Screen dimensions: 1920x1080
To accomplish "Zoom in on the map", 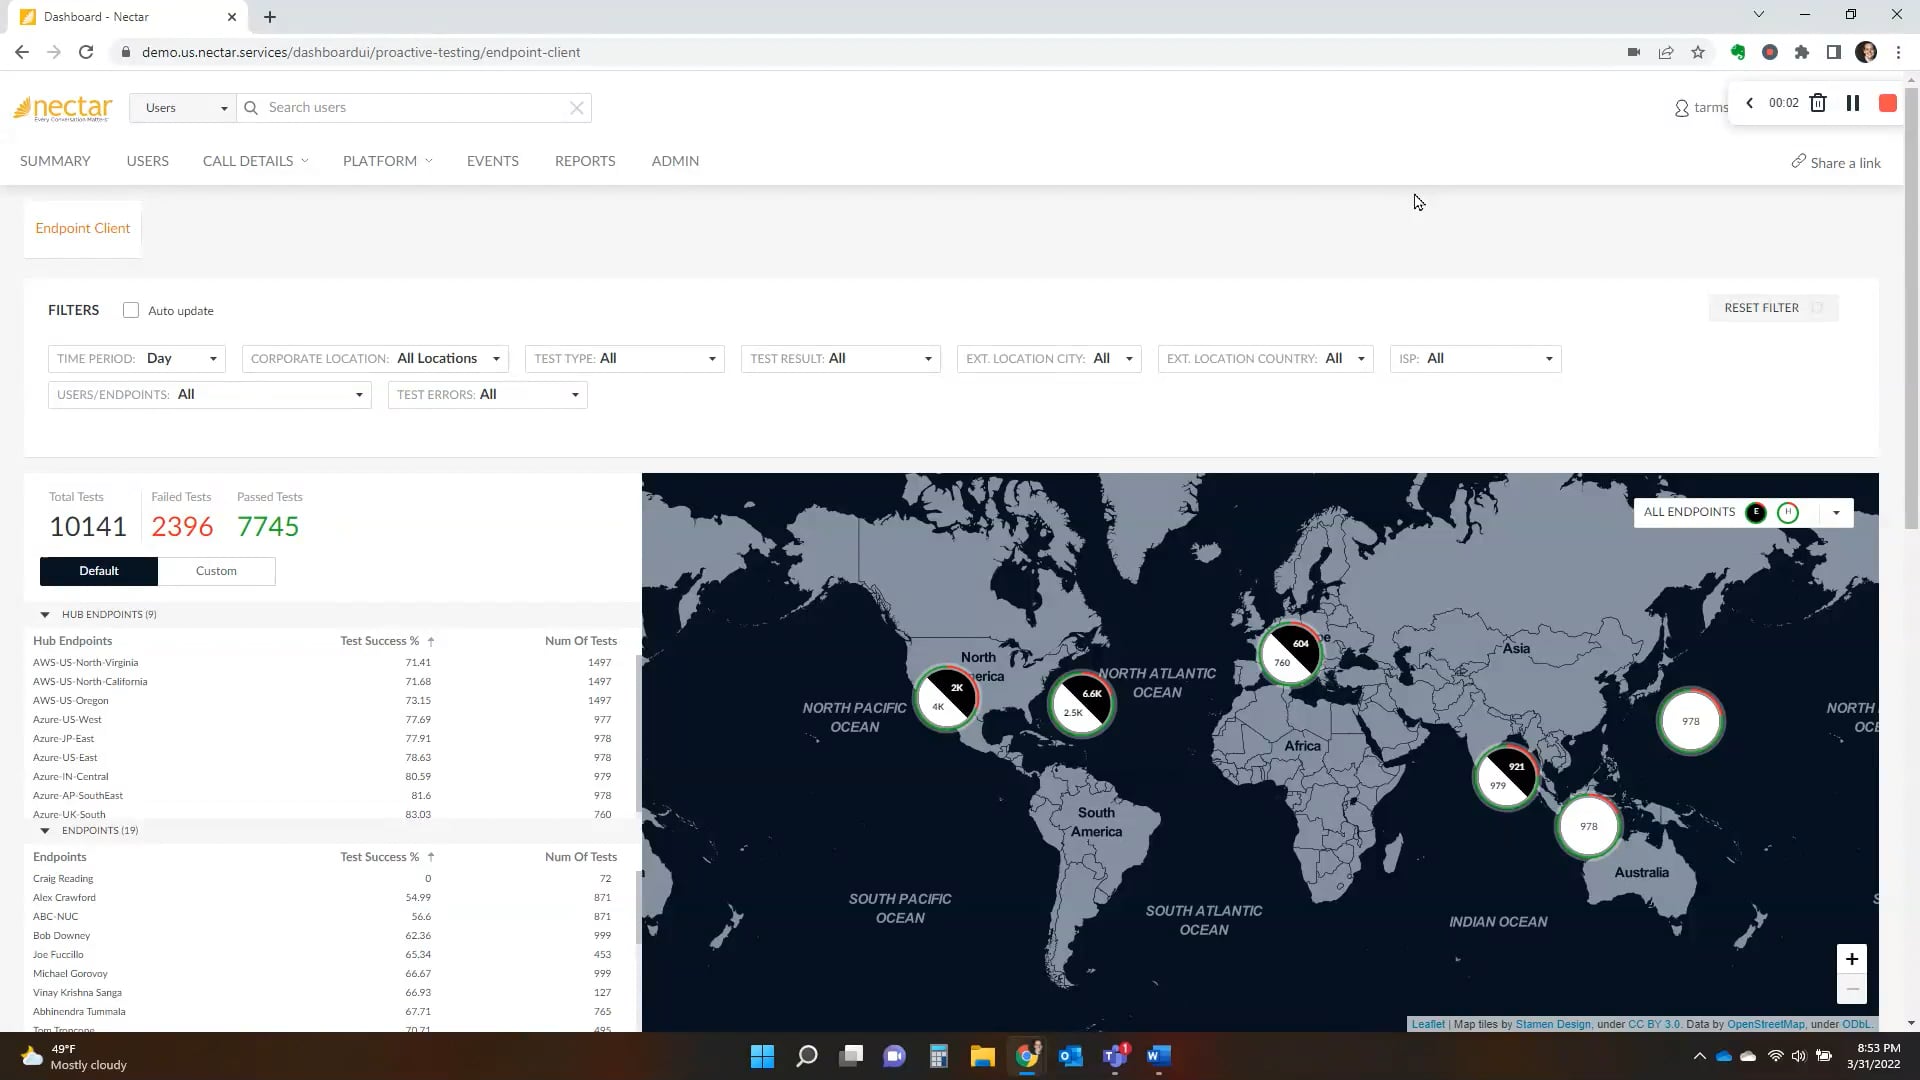I will (x=1852, y=959).
